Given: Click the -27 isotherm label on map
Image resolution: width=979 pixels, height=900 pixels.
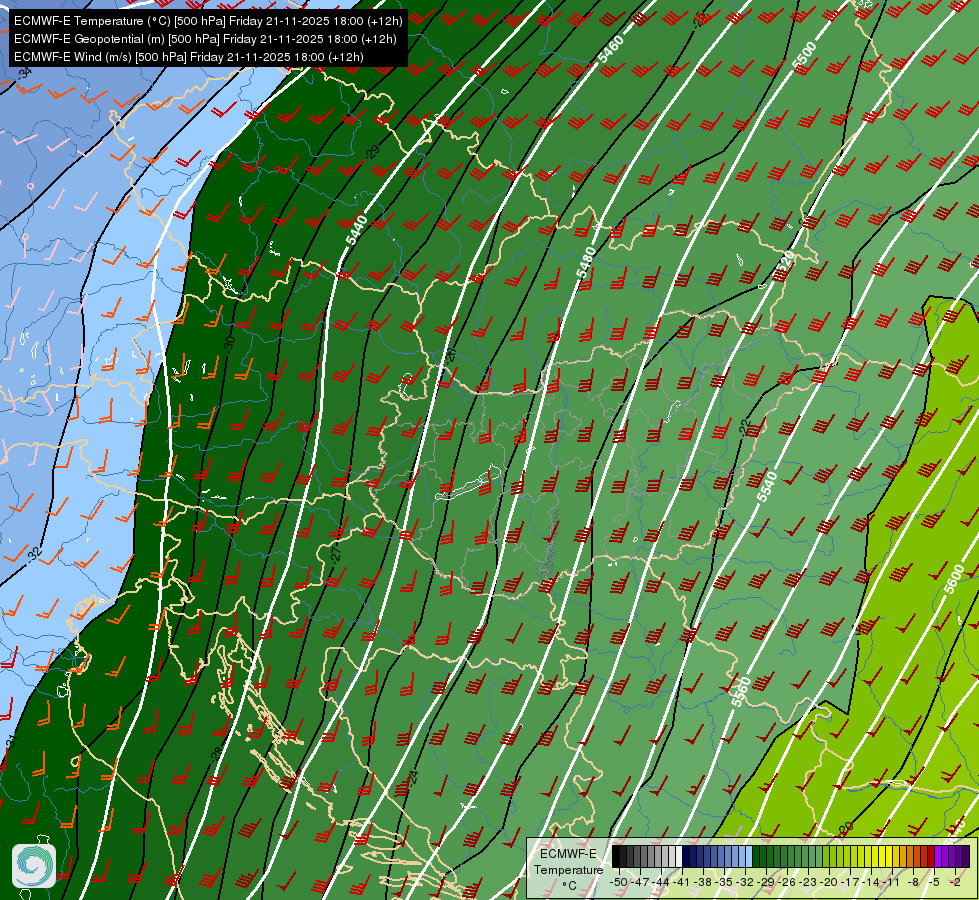Looking at the screenshot, I should (x=336, y=554).
